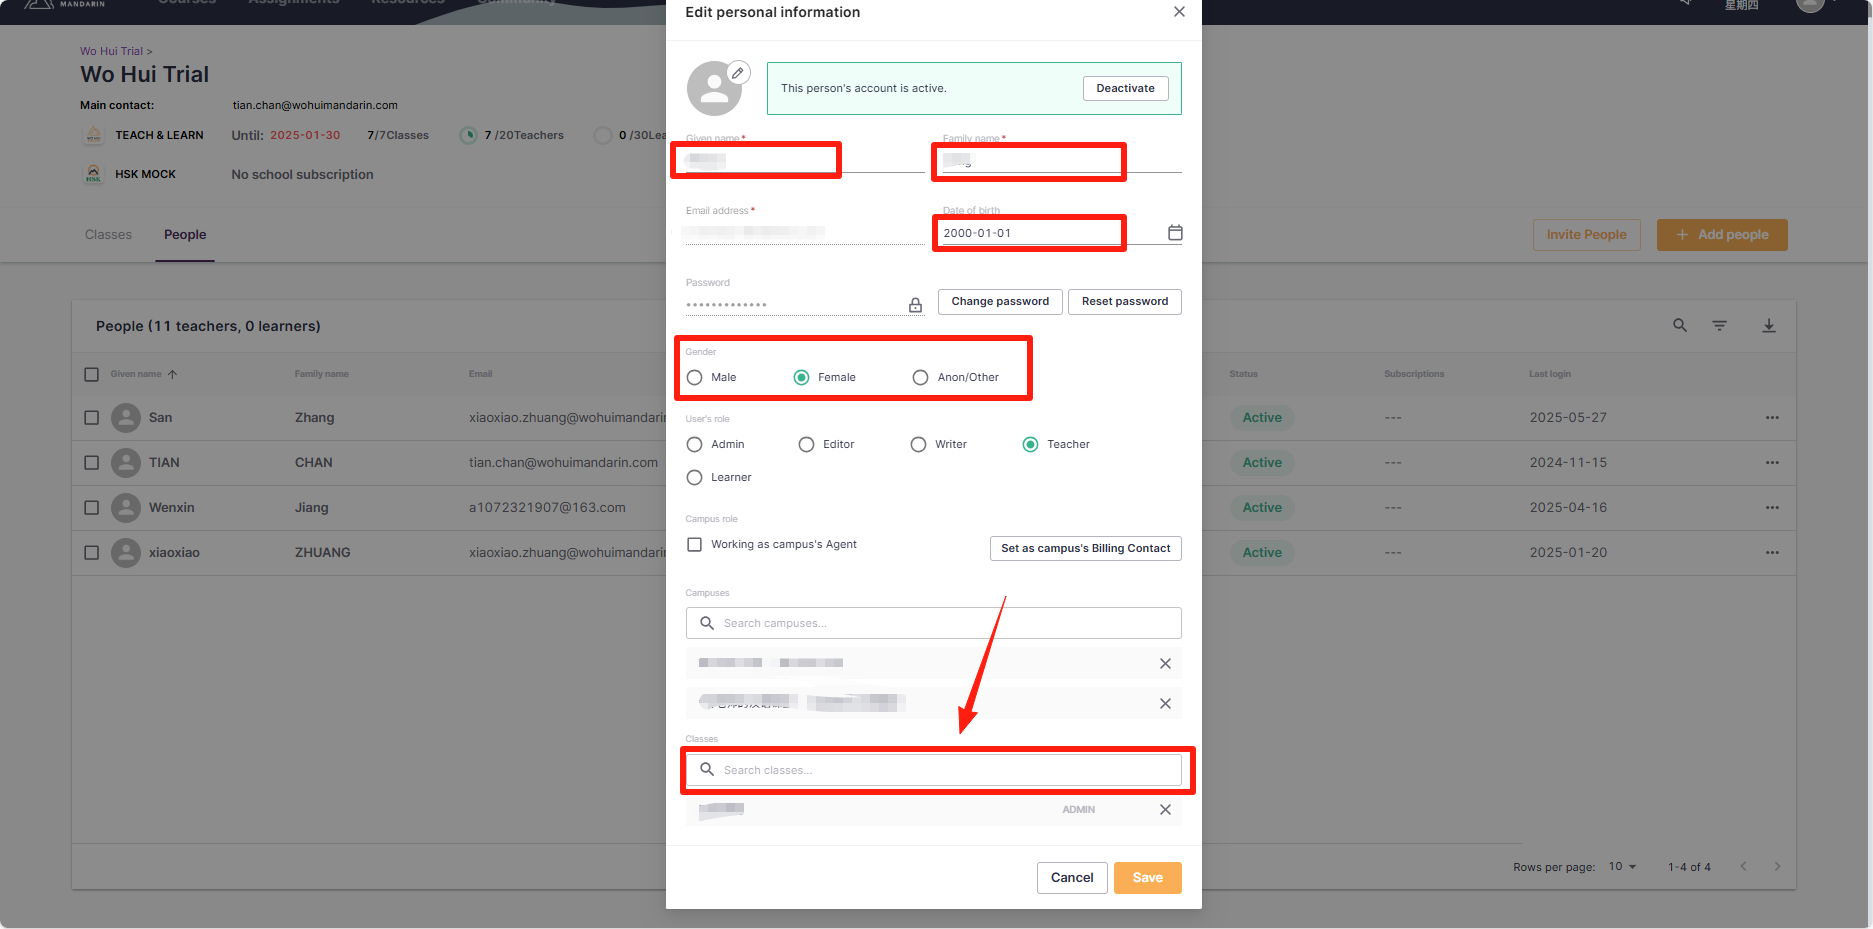Click the Deactivate account button
Viewport: 1873px width, 929px height.
1125,89
